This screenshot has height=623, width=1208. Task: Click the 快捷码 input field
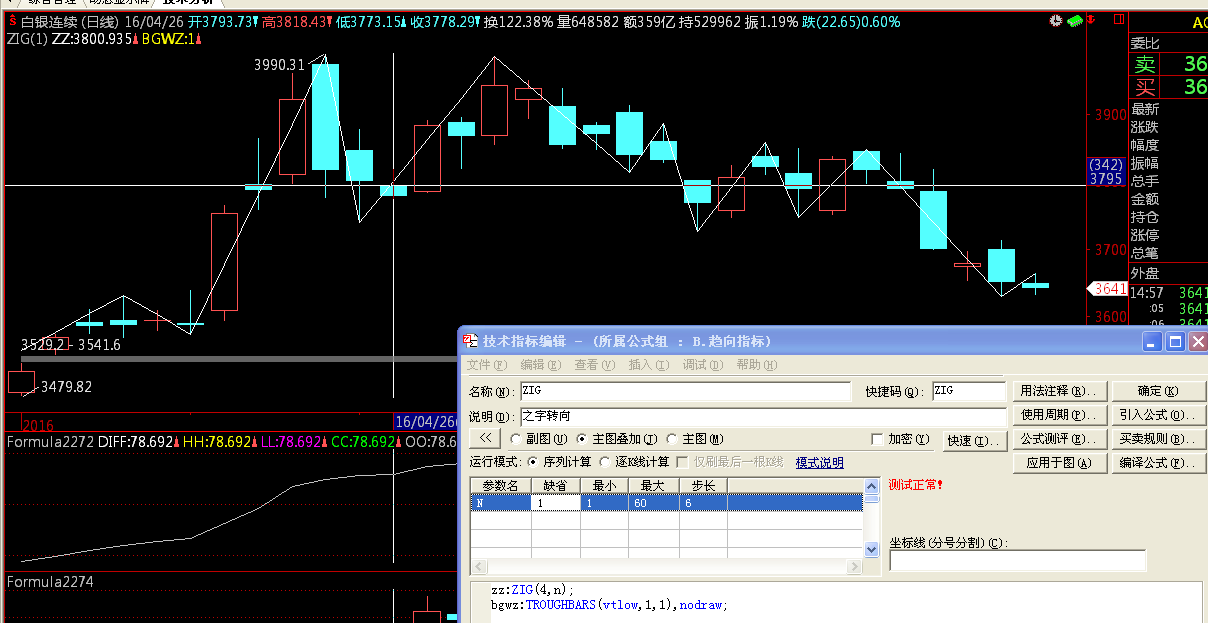pyautogui.click(x=968, y=391)
